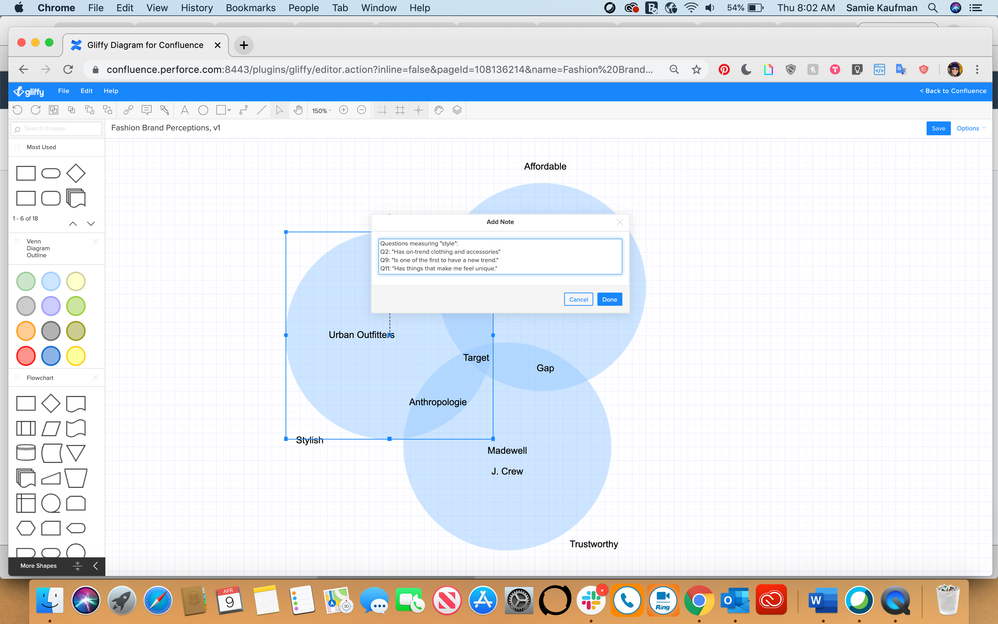Open Slack from the Dock
Viewport: 998px width, 624px height.
tap(591, 600)
